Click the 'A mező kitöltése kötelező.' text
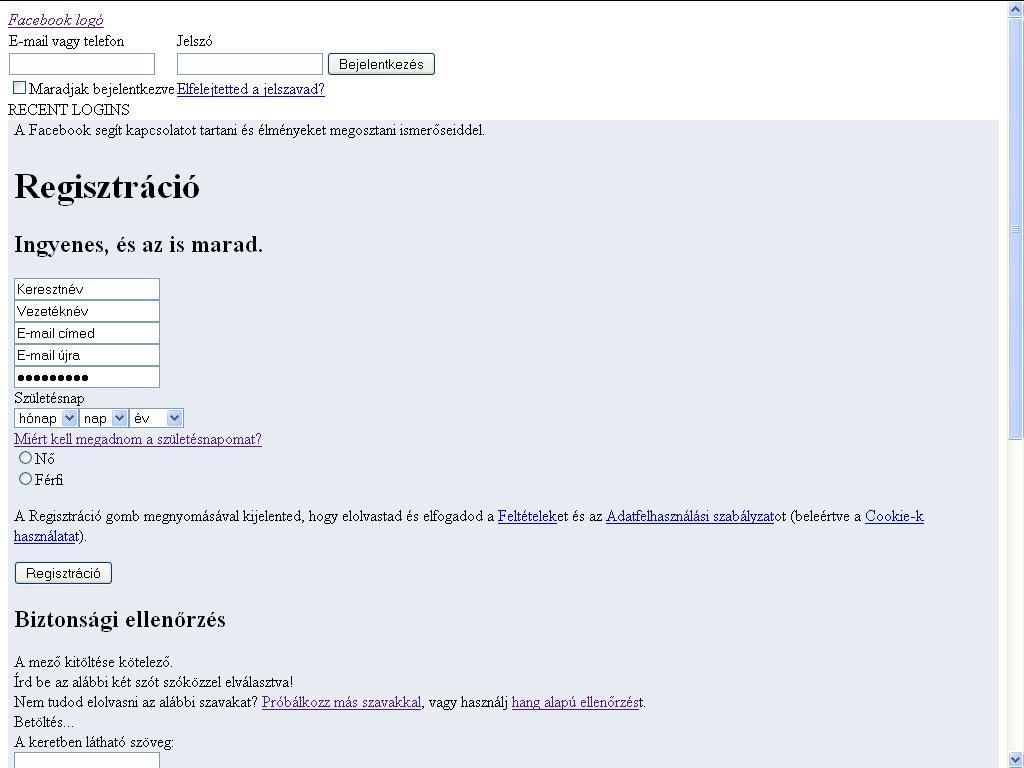The image size is (1024, 768). tap(93, 662)
